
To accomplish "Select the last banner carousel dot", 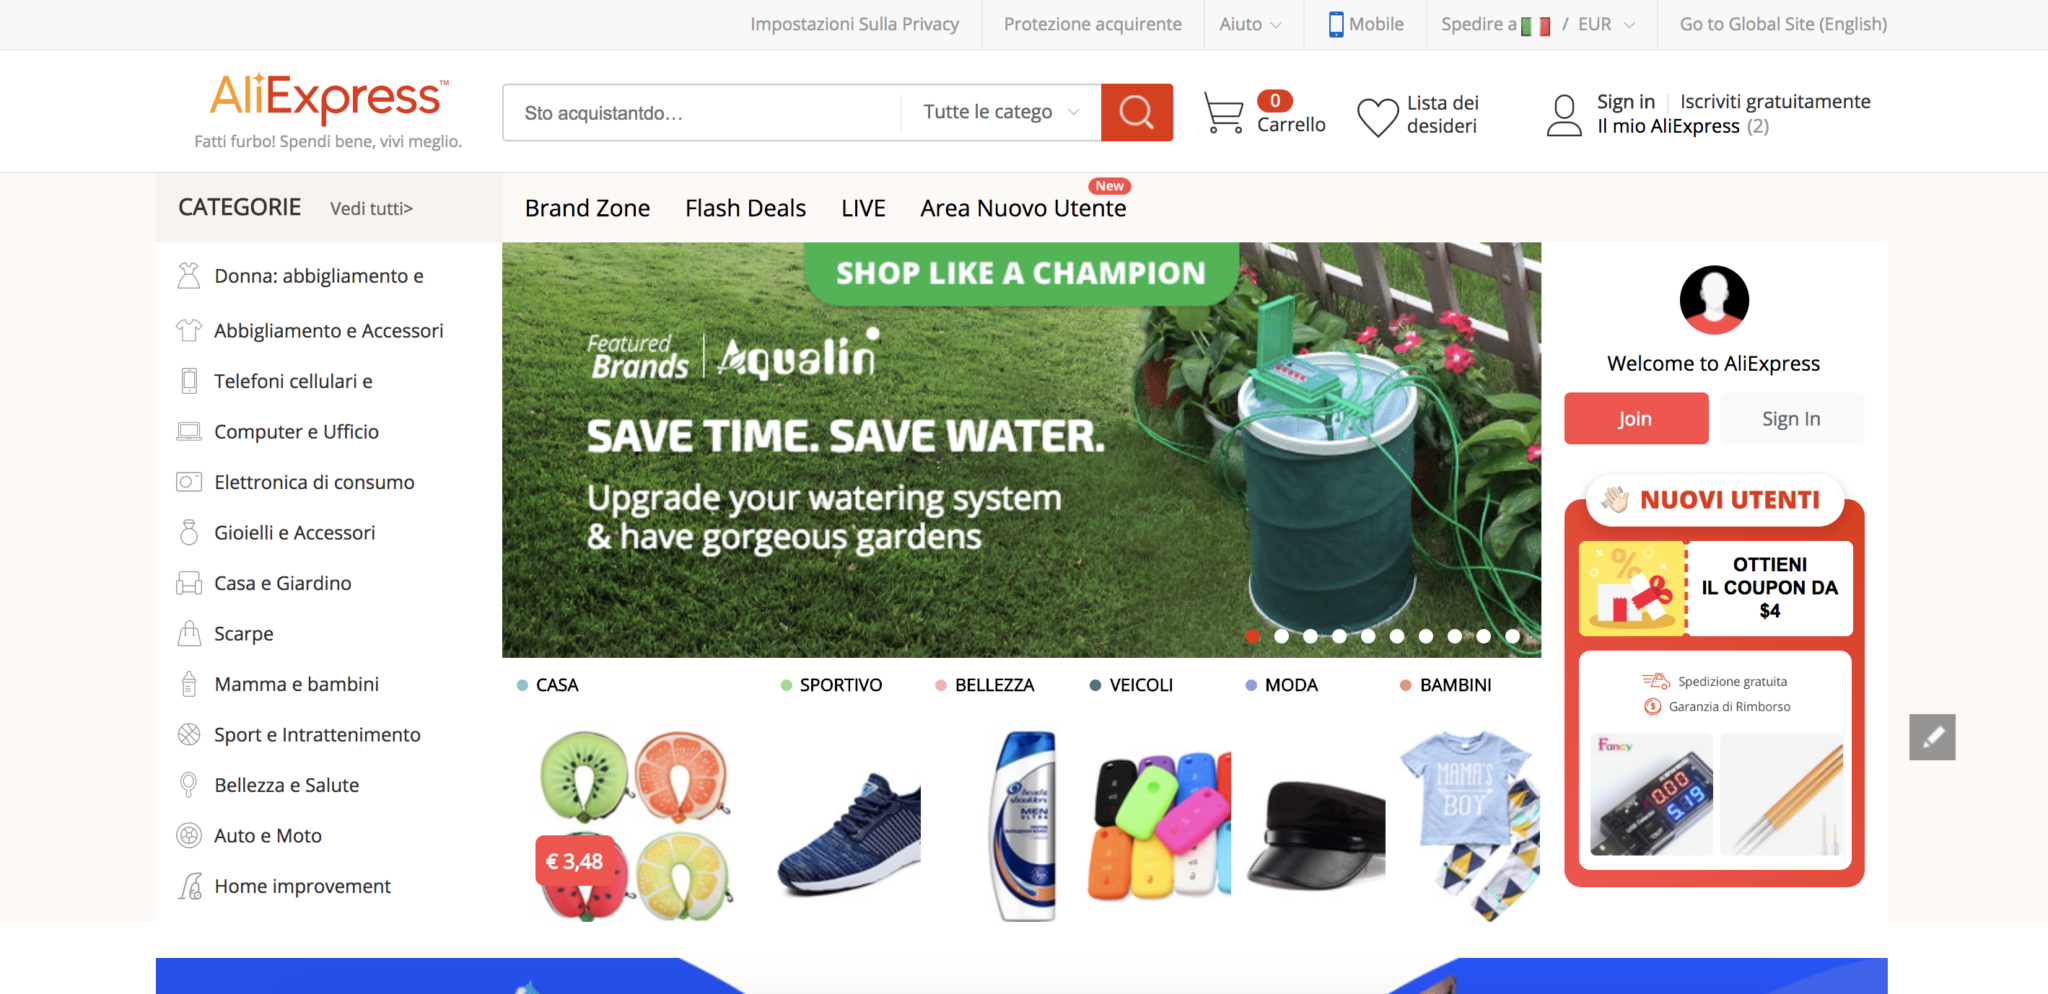I will (1512, 636).
